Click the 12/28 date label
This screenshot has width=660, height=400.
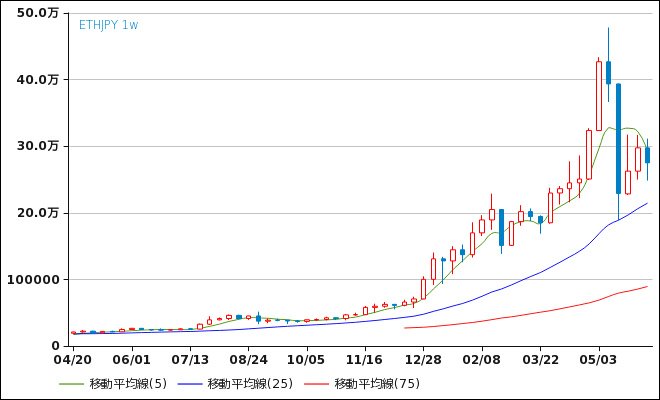pos(423,360)
